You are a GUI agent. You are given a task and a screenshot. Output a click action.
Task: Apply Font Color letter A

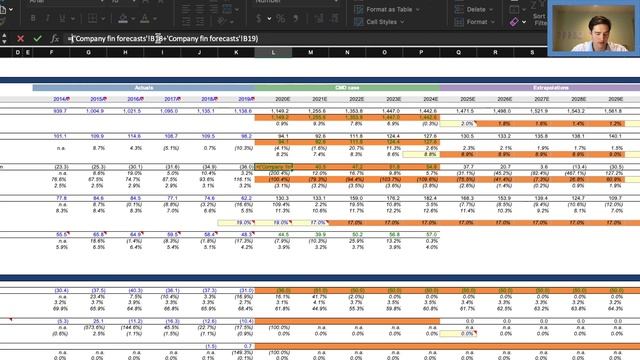[144, 18]
